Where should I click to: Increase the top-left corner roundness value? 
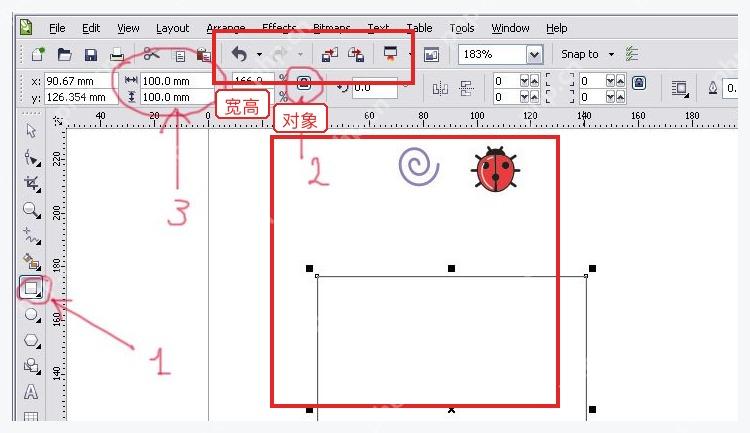534,81
